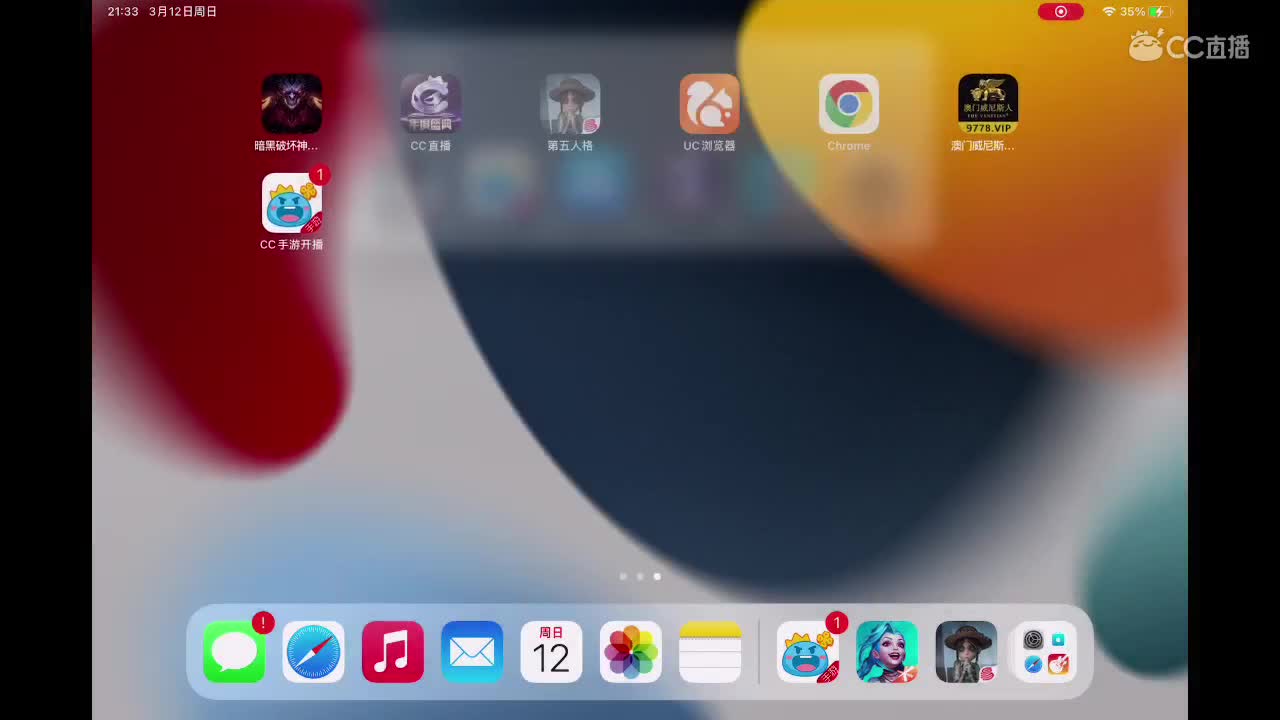Open the 第五人格 icon in the dock
Image resolution: width=1280 pixels, height=720 pixels.
(x=966, y=652)
